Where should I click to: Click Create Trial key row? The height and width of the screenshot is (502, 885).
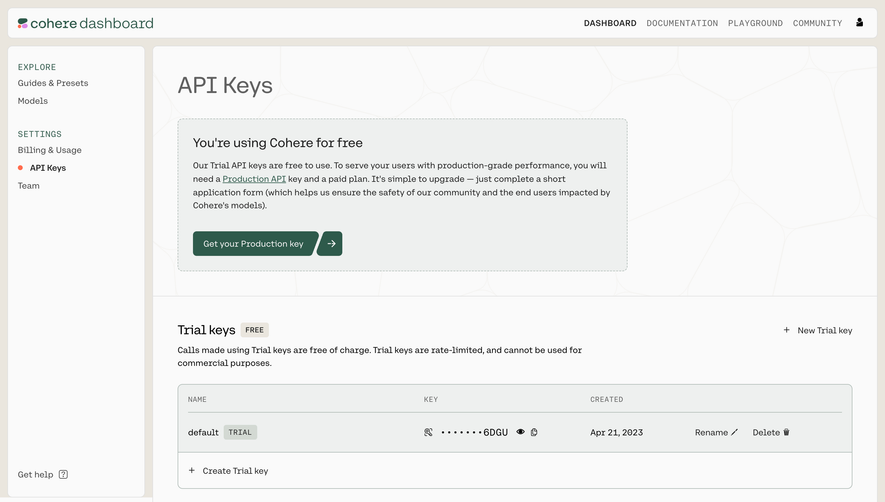pos(515,470)
